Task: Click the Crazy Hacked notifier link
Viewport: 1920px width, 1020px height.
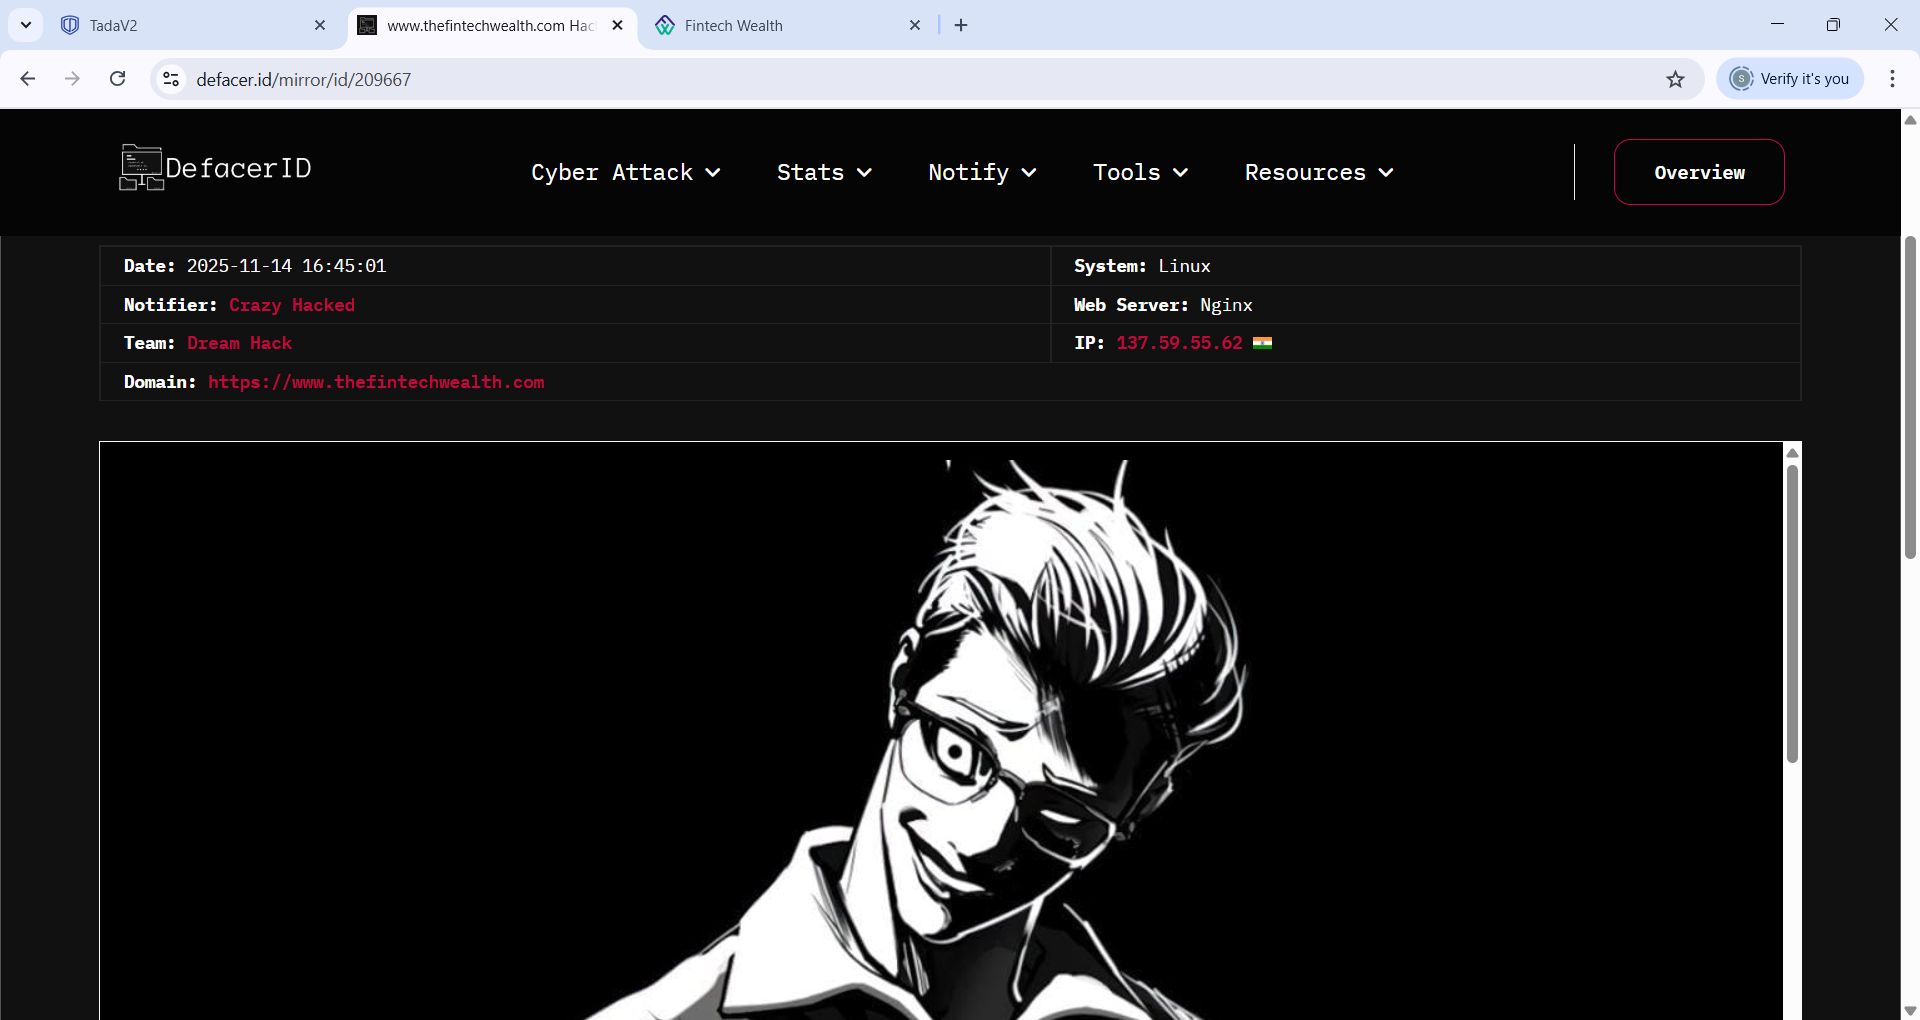Action: [291, 305]
